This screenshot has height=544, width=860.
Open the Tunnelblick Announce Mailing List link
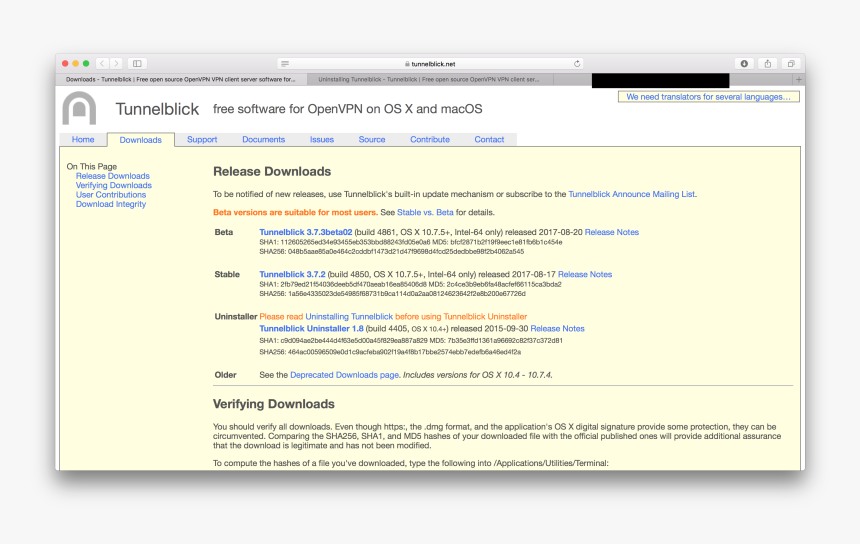[632, 194]
